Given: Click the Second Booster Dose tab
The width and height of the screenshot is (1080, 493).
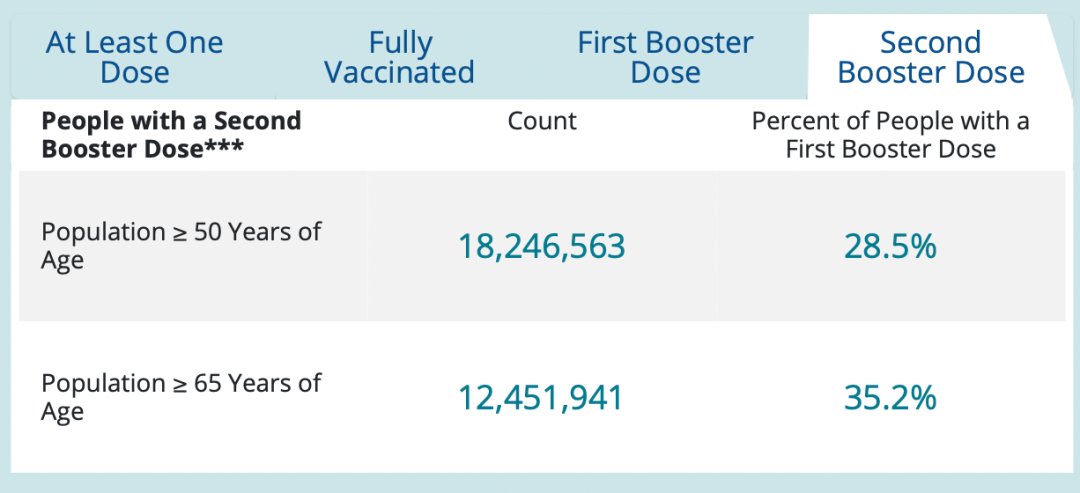Looking at the screenshot, I should pyautogui.click(x=931, y=57).
